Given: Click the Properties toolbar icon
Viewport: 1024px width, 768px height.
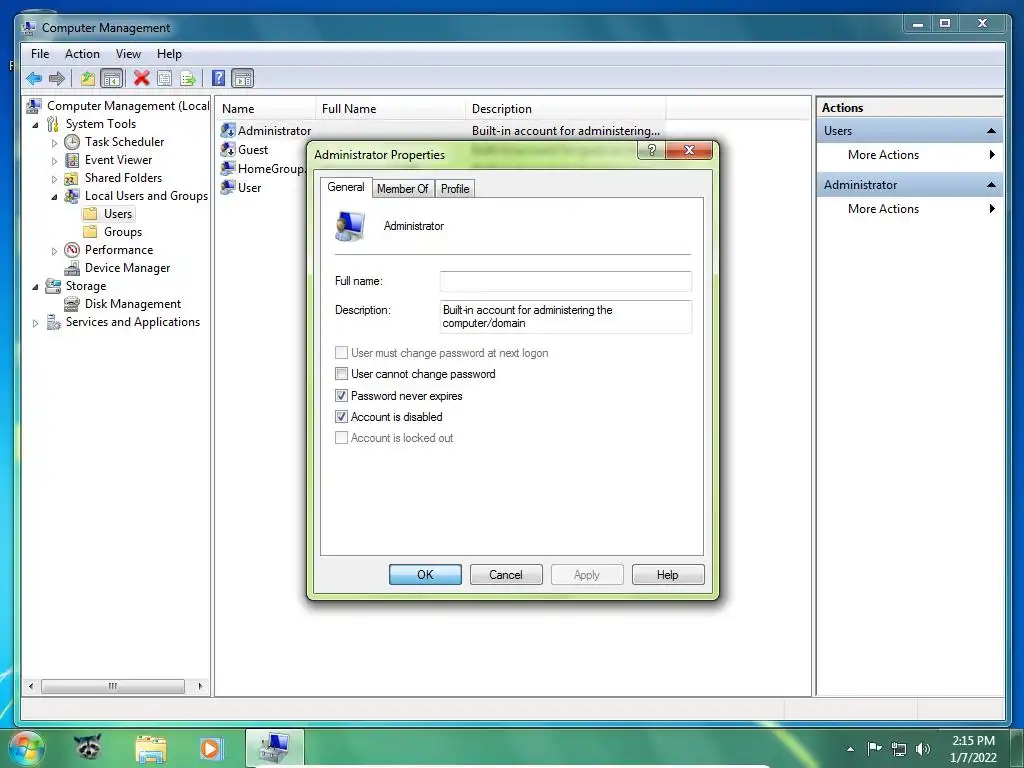Looking at the screenshot, I should coord(165,79).
